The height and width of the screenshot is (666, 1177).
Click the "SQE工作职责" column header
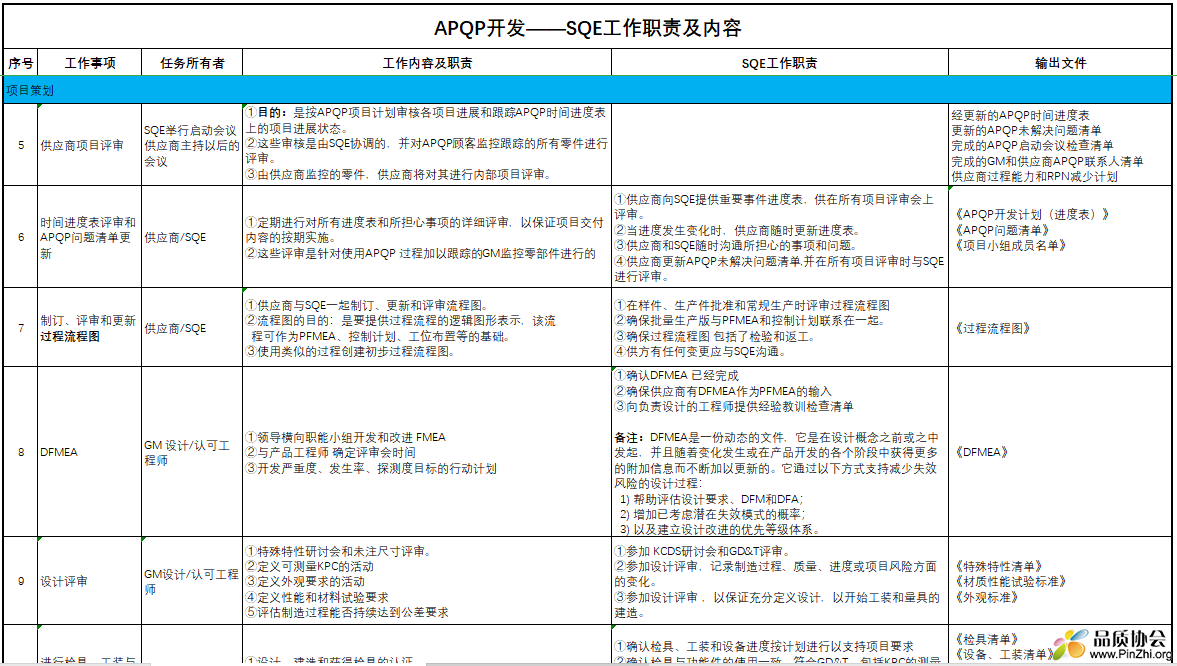[x=780, y=63]
